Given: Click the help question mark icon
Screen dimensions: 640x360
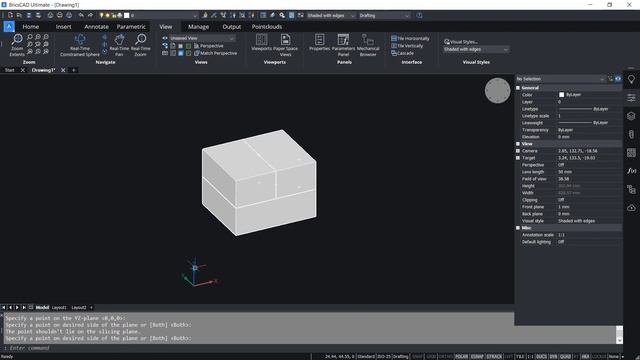Looking at the screenshot, I should tap(419, 16).
